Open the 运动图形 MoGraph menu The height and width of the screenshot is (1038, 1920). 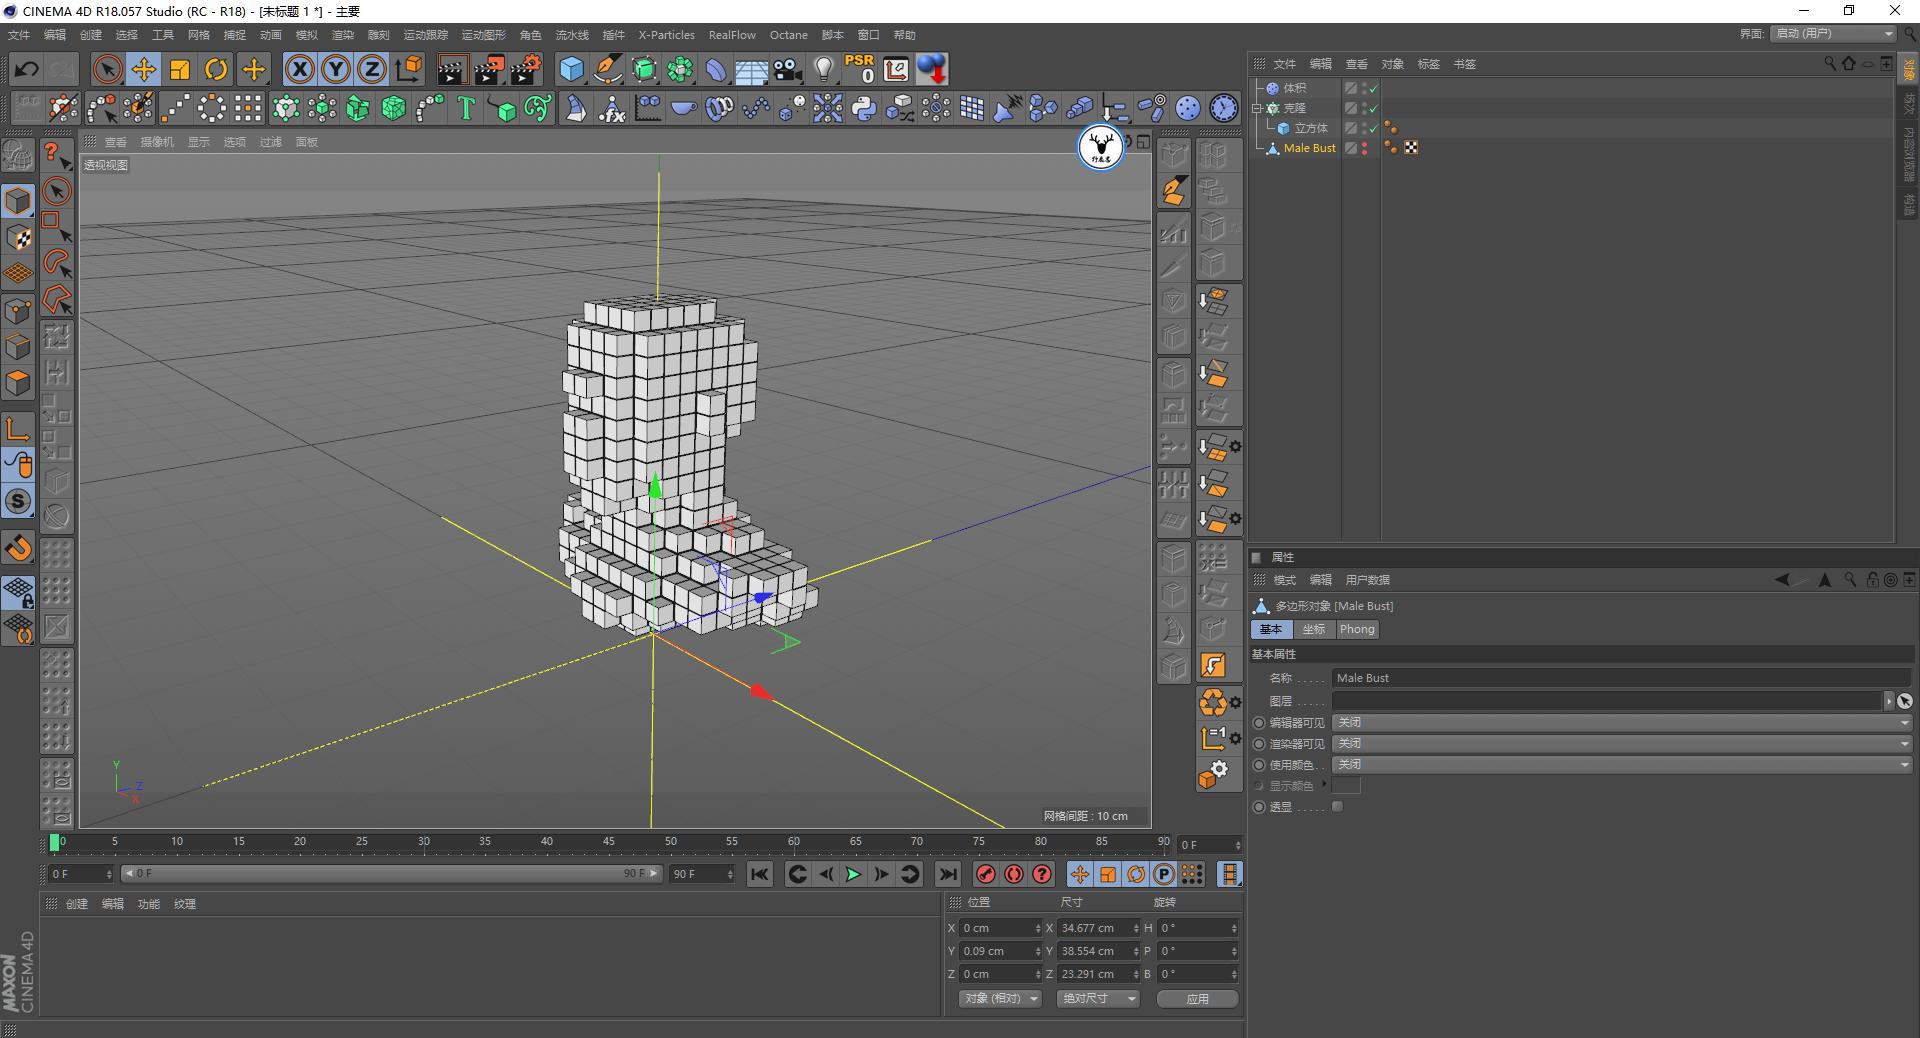point(483,35)
